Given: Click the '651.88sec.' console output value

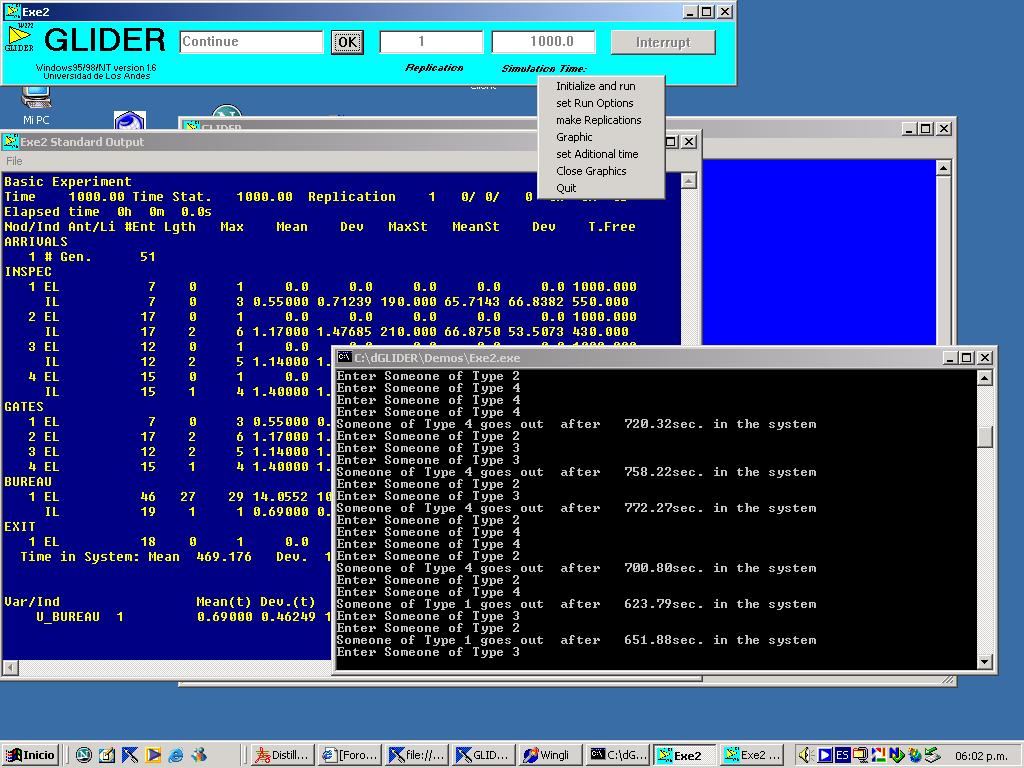Looking at the screenshot, I should coord(664,640).
